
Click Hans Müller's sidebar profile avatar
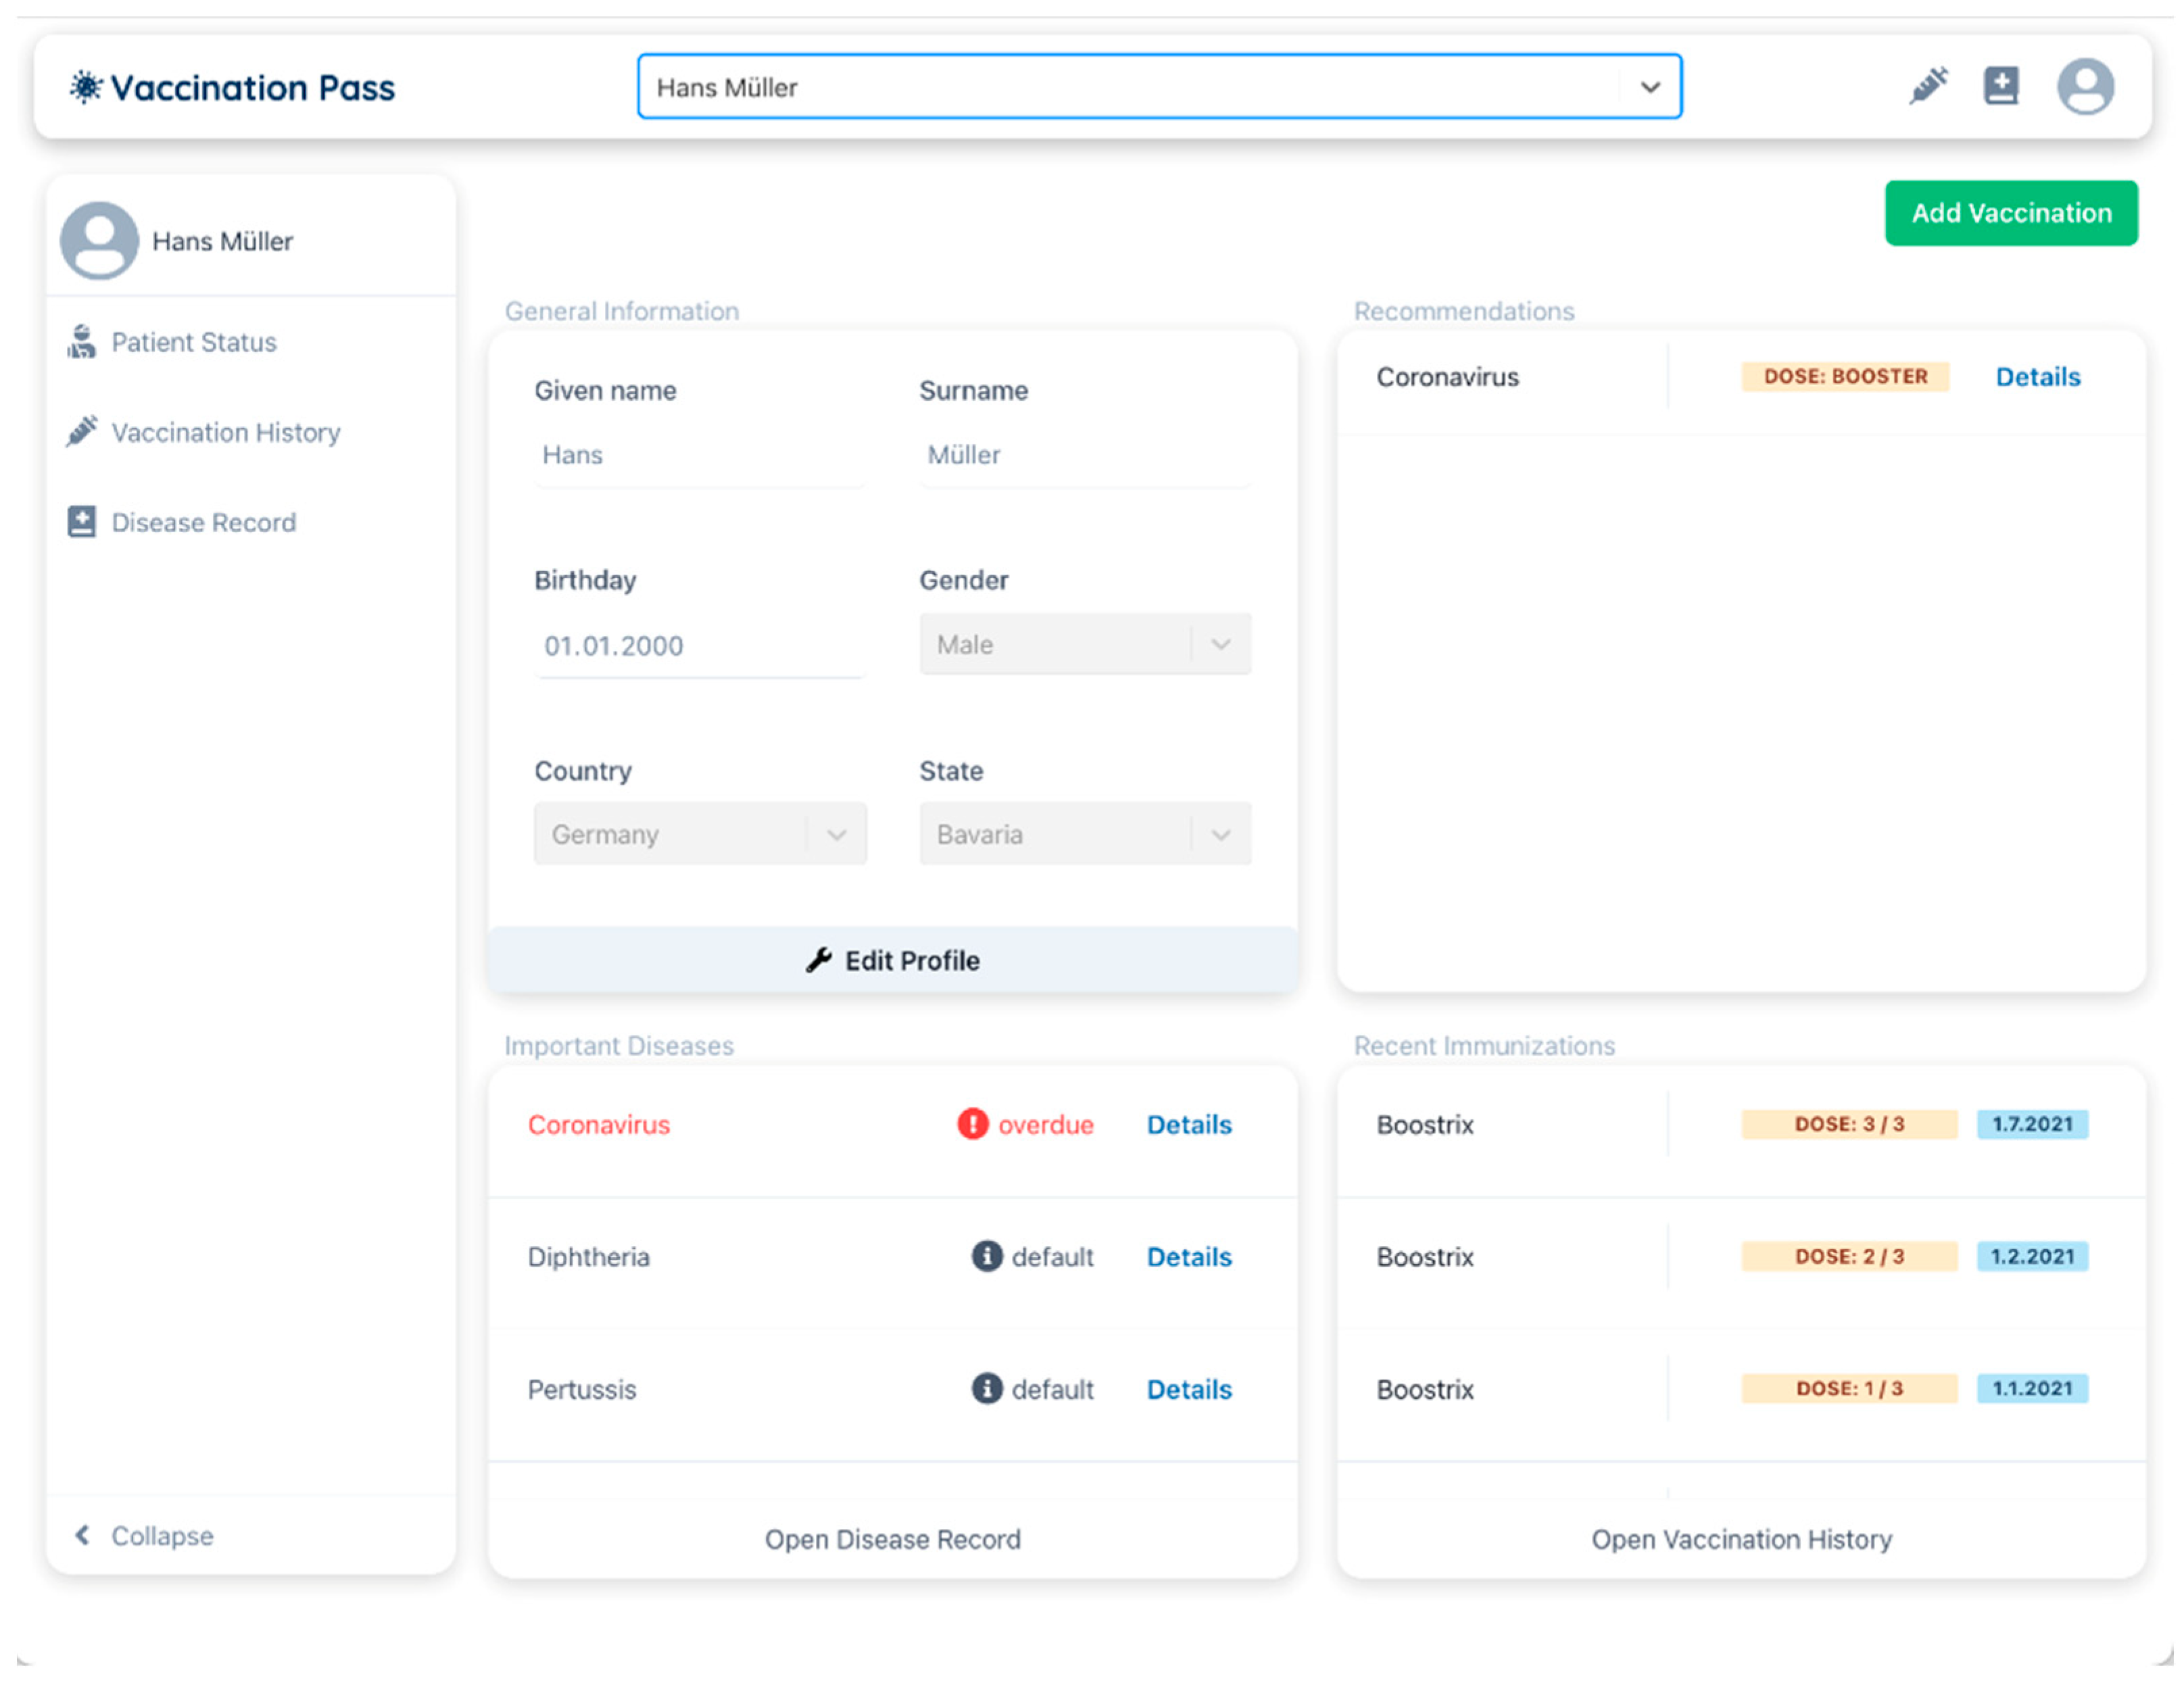tap(99, 241)
